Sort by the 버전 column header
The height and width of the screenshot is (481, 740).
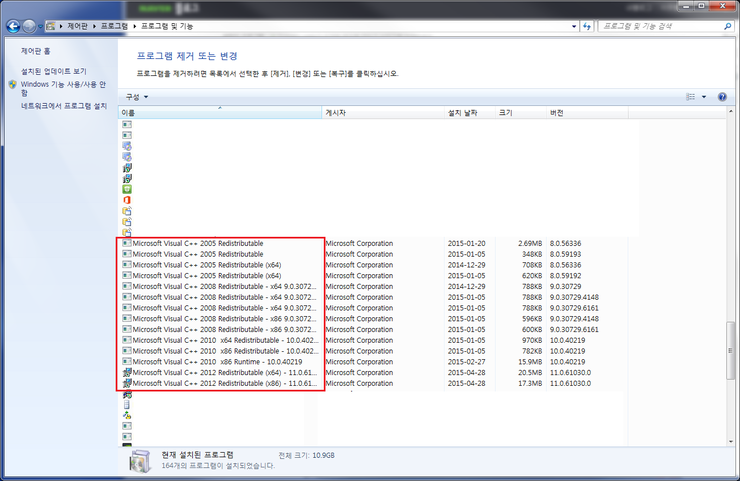tap(587, 113)
